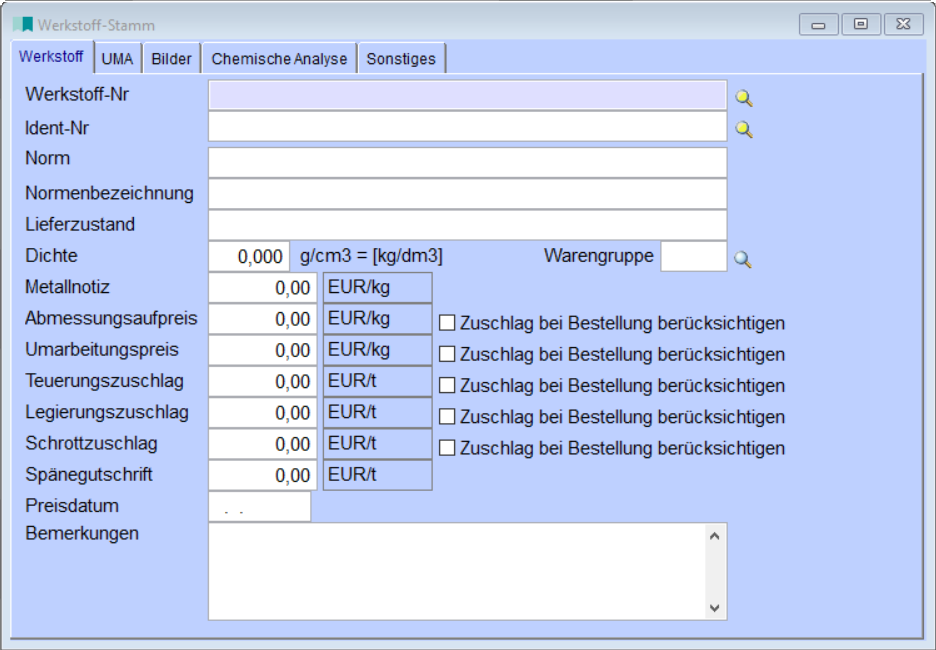Open the Ident-Nr lookup magnifier
This screenshot has height=650, width=936.
tap(741, 128)
